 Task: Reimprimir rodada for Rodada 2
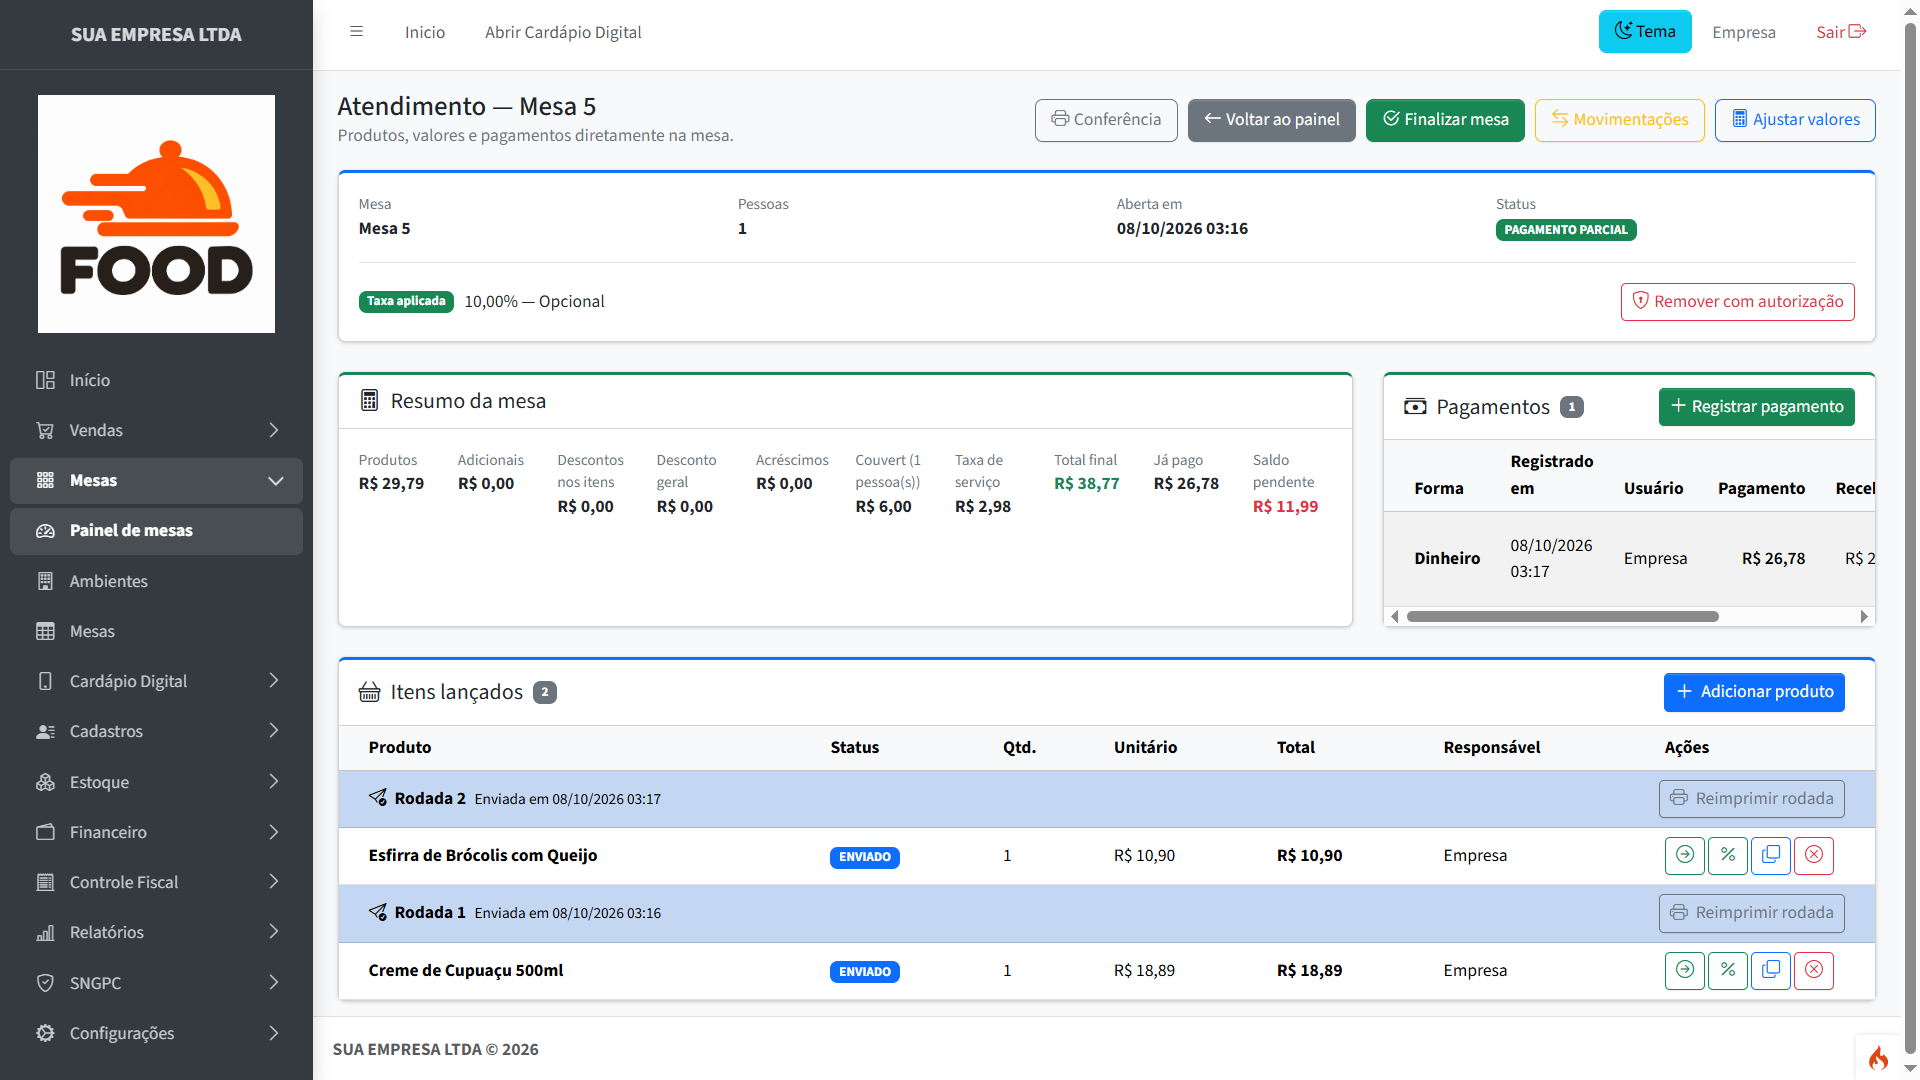click(1751, 799)
